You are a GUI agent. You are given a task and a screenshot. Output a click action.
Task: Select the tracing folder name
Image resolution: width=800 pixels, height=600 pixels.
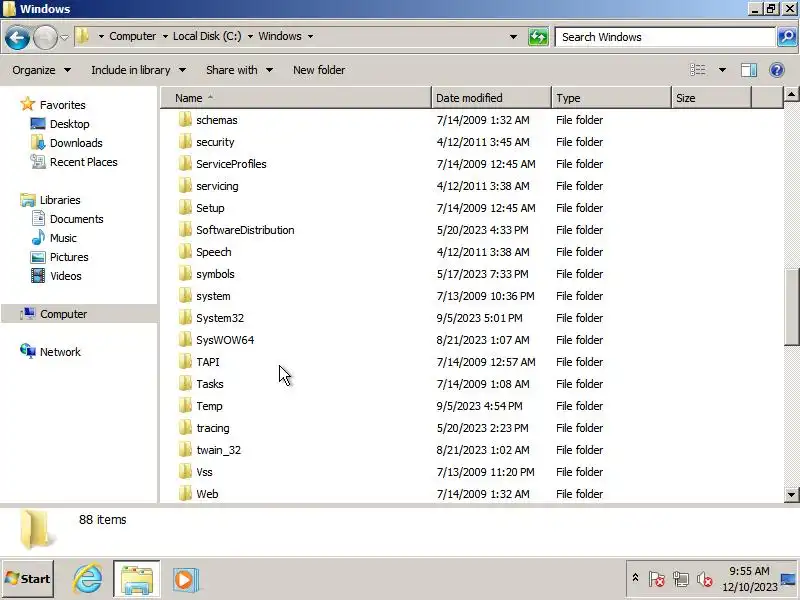click(213, 429)
